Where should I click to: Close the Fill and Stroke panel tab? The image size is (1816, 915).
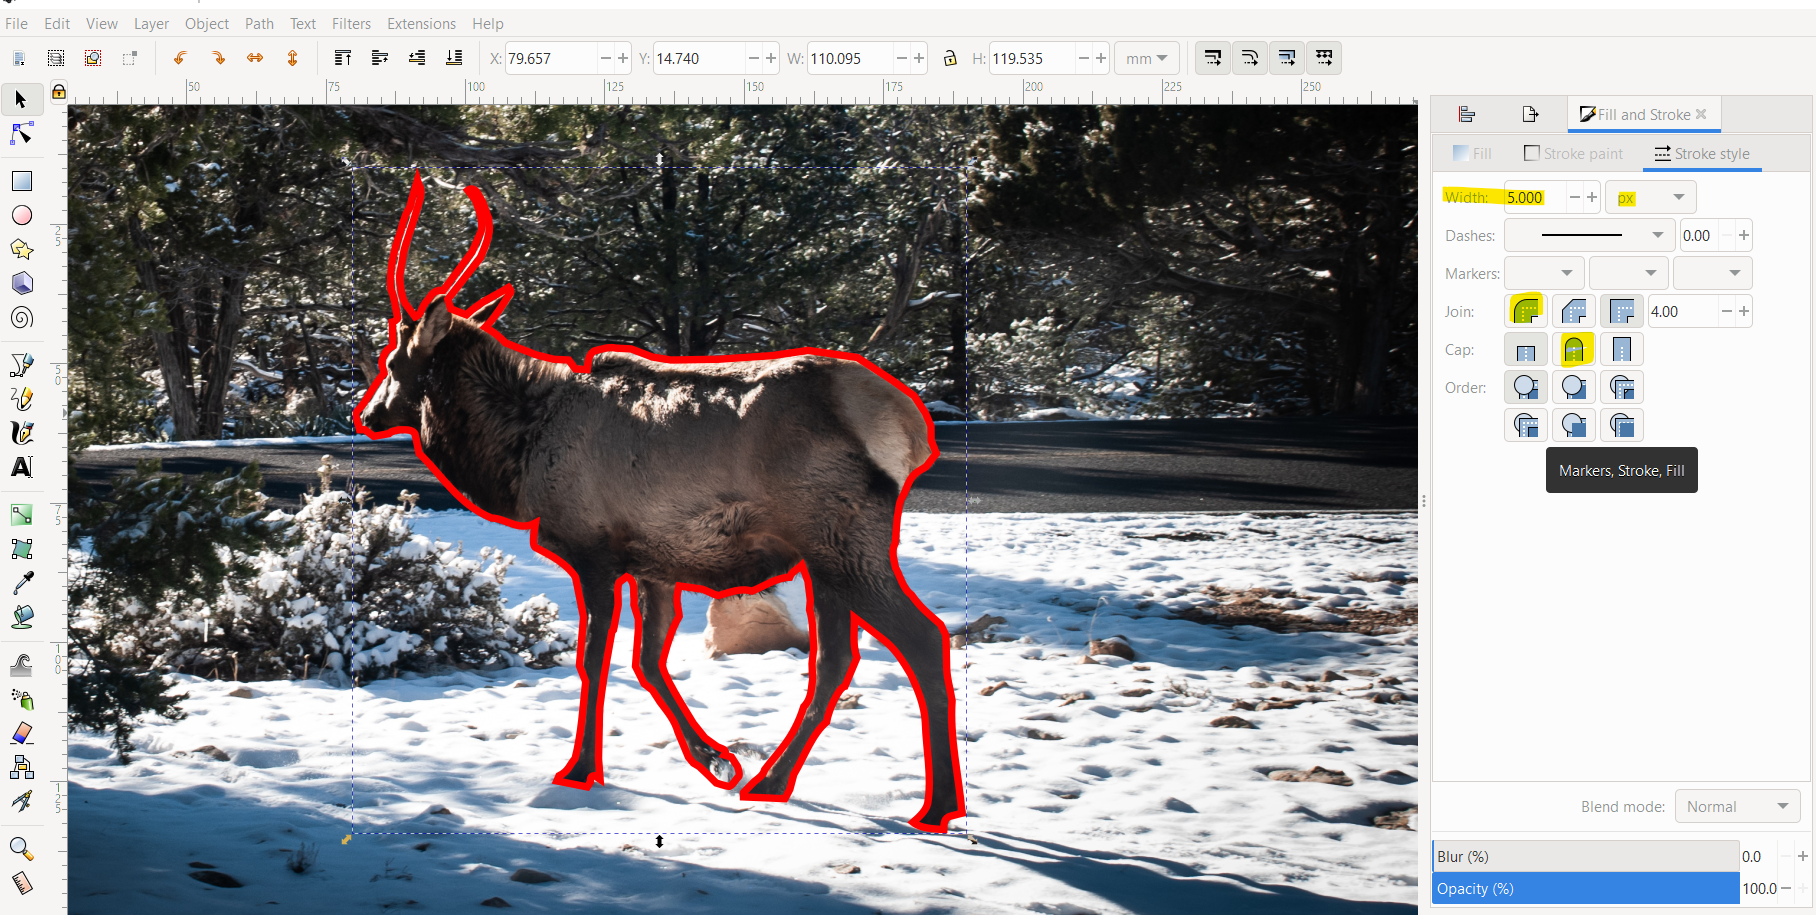coord(1701,114)
